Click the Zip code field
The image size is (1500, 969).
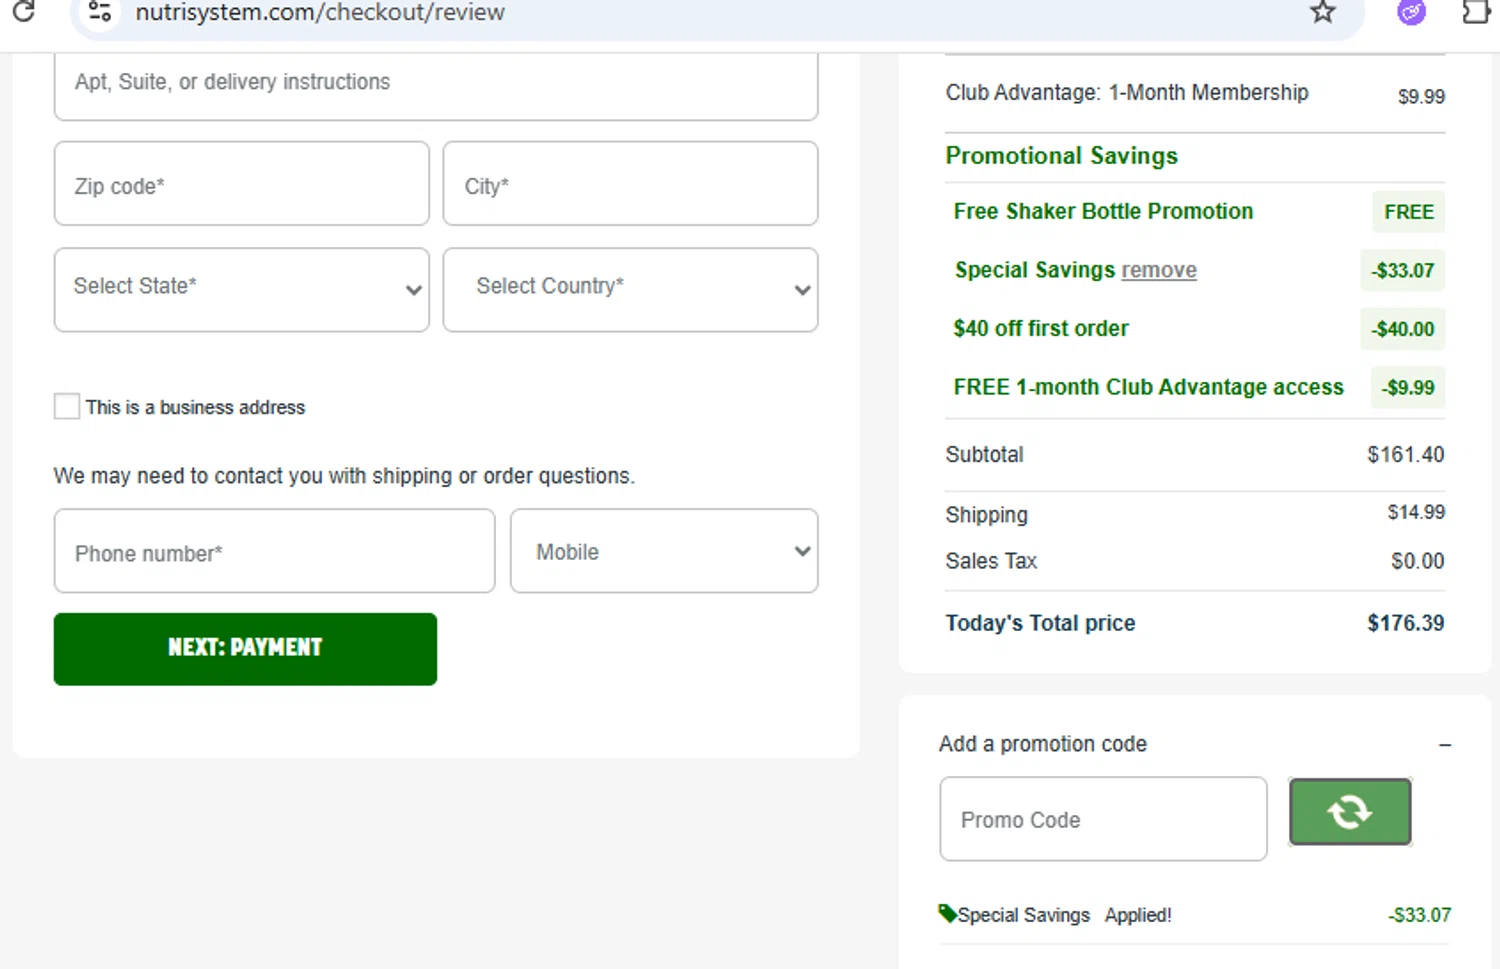[x=241, y=184]
